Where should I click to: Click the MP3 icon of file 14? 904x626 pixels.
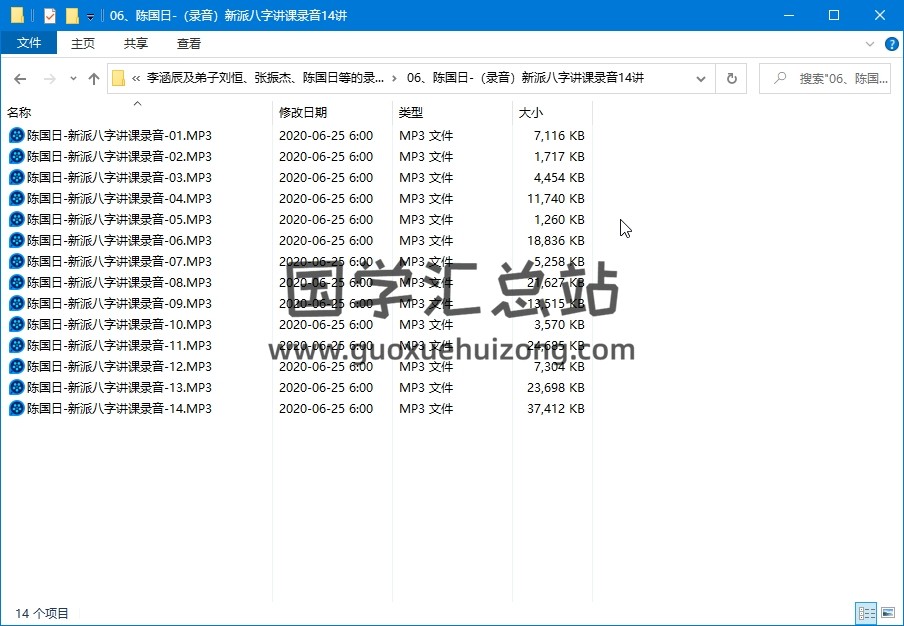coord(16,409)
